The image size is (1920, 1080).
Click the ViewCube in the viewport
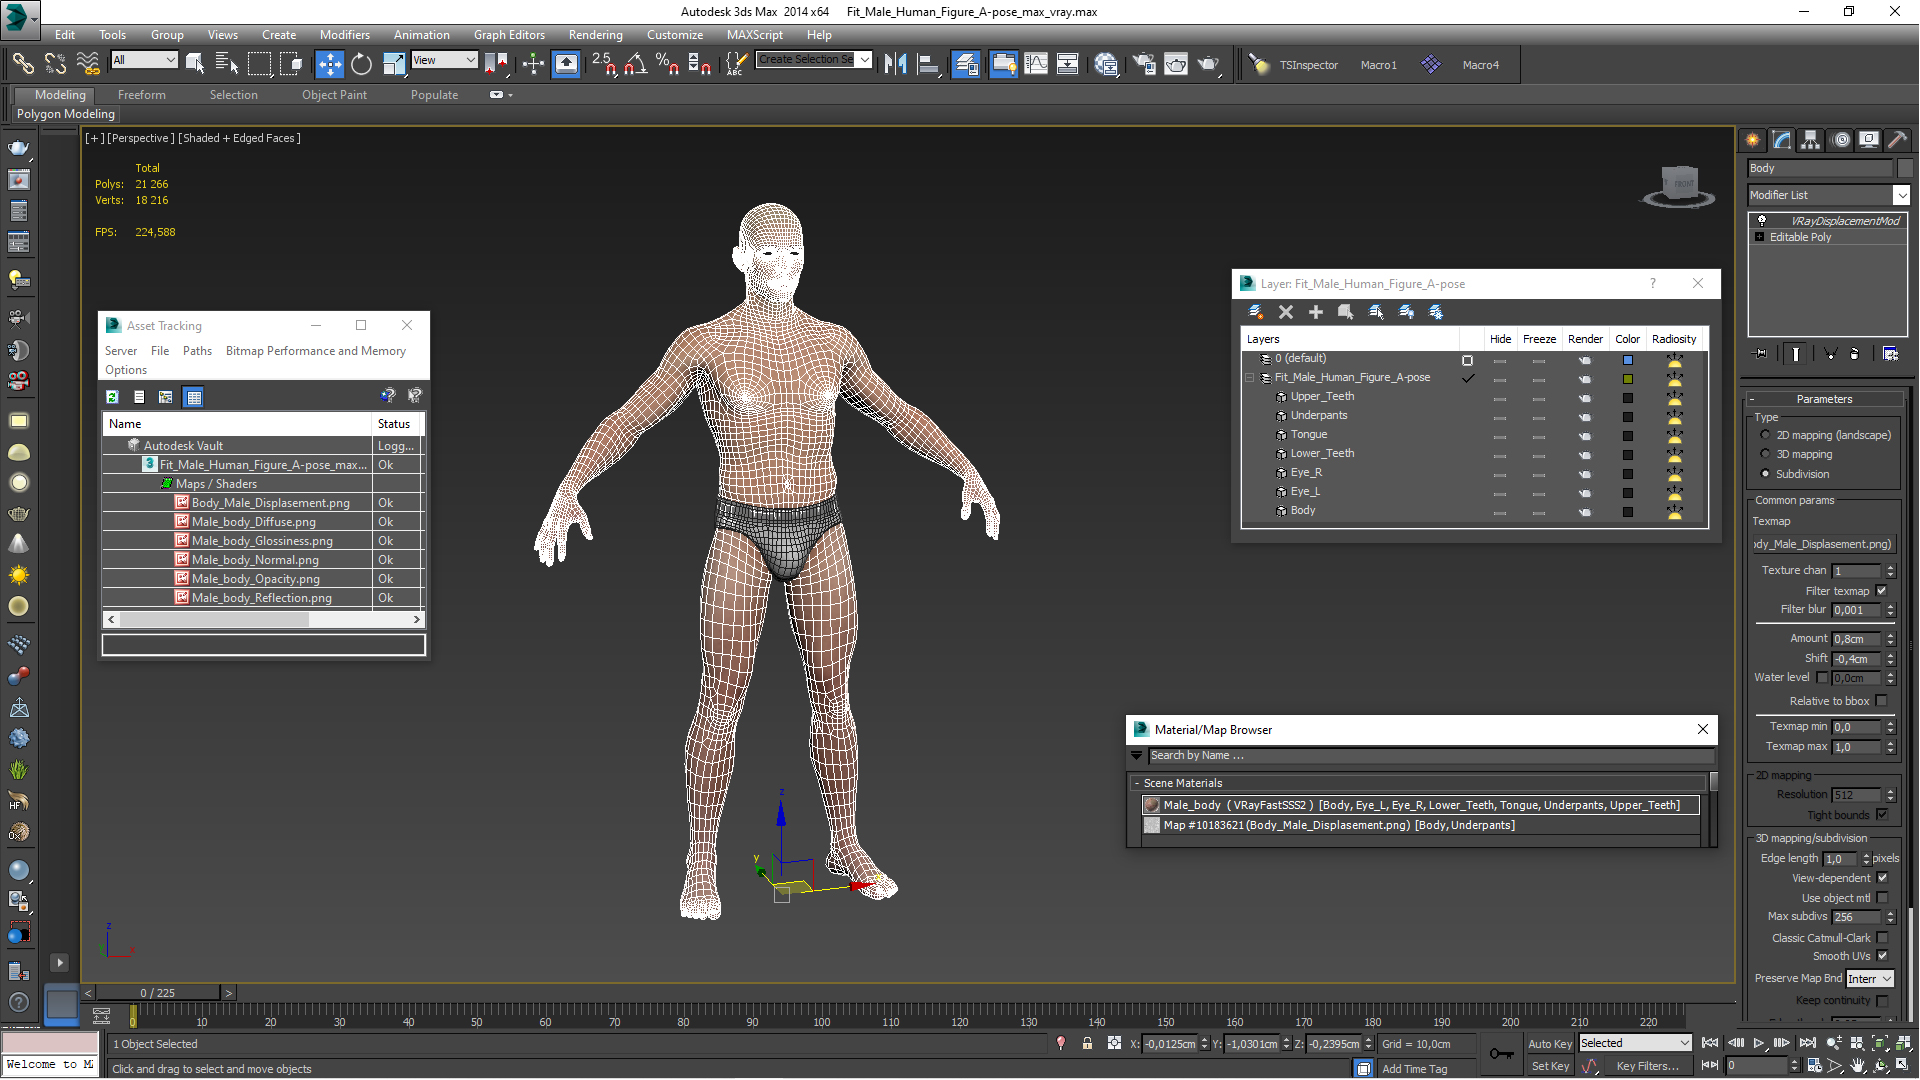[x=1679, y=185]
